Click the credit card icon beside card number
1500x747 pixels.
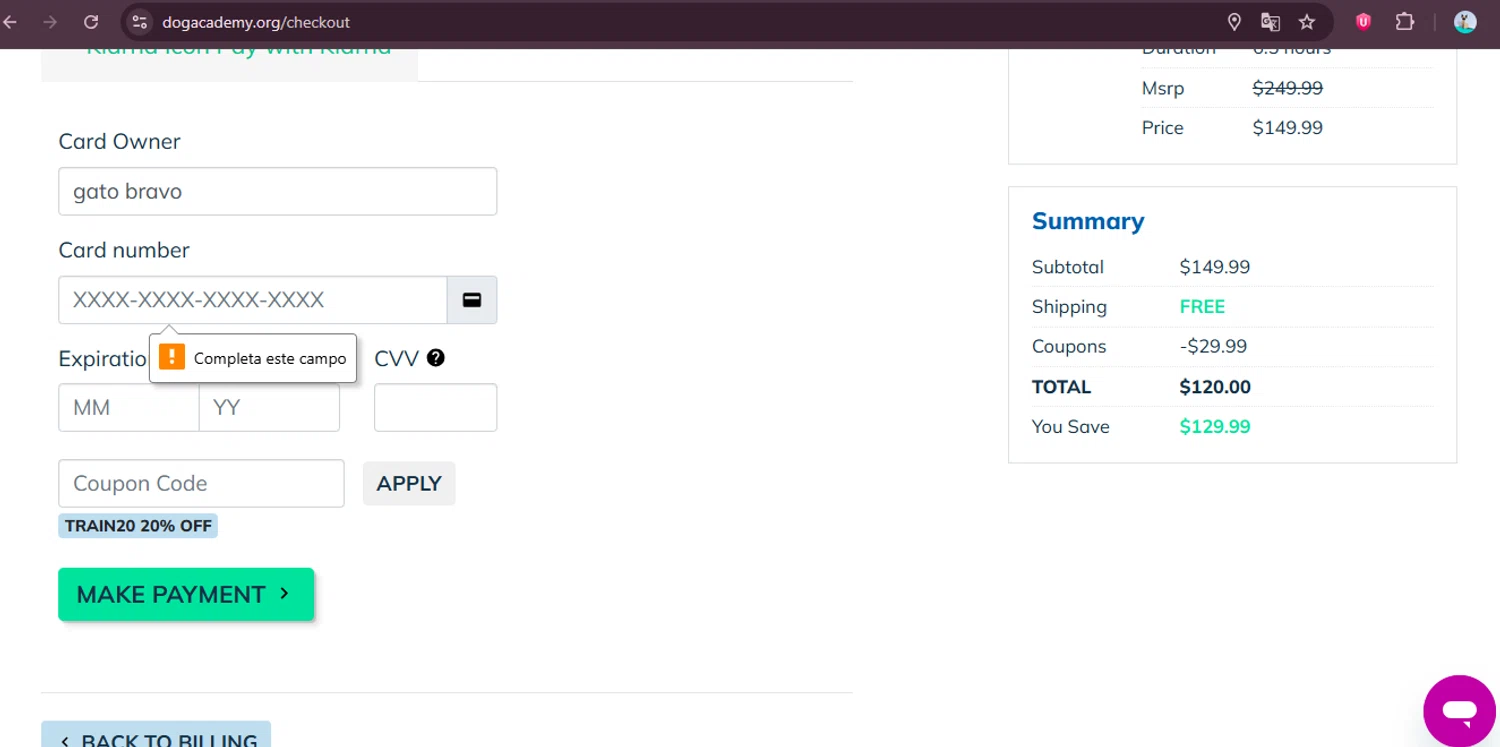[472, 300]
